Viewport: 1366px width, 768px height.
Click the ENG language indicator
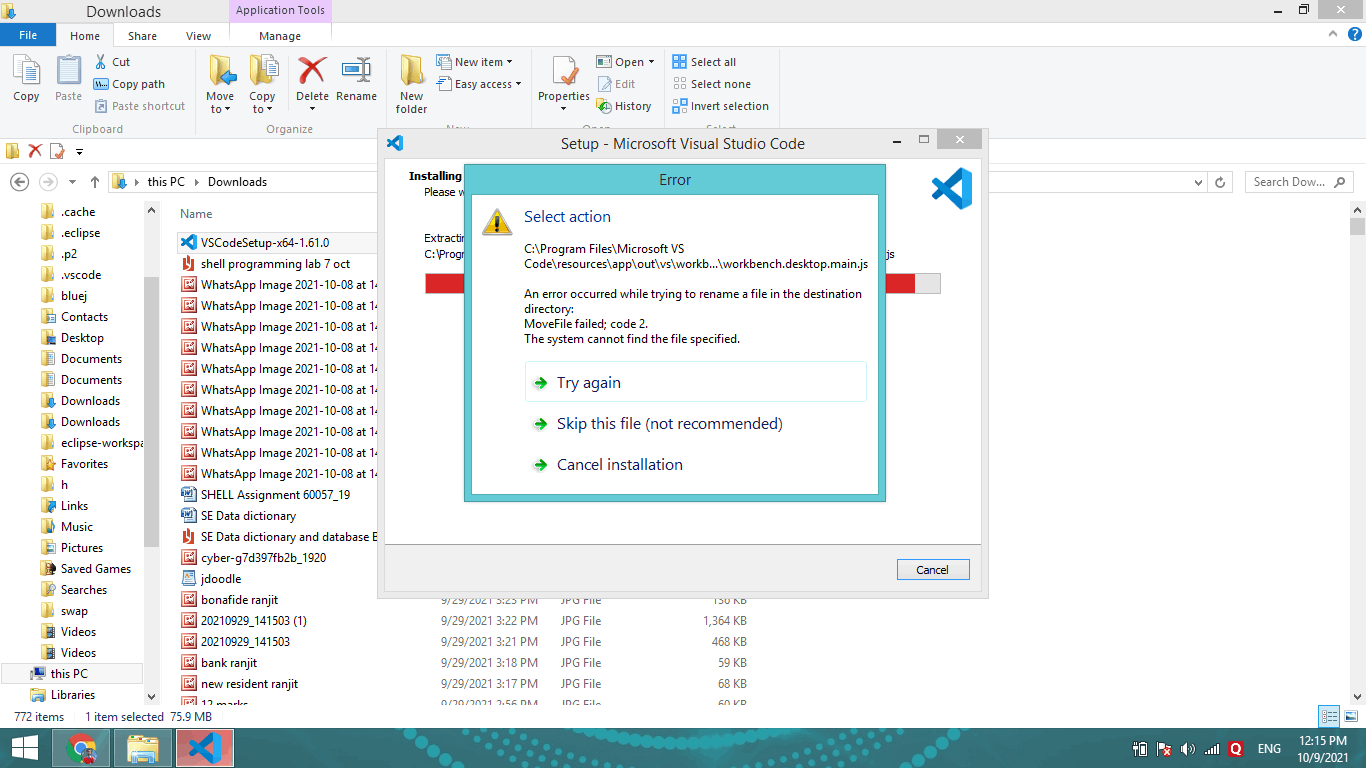pyautogui.click(x=1269, y=749)
